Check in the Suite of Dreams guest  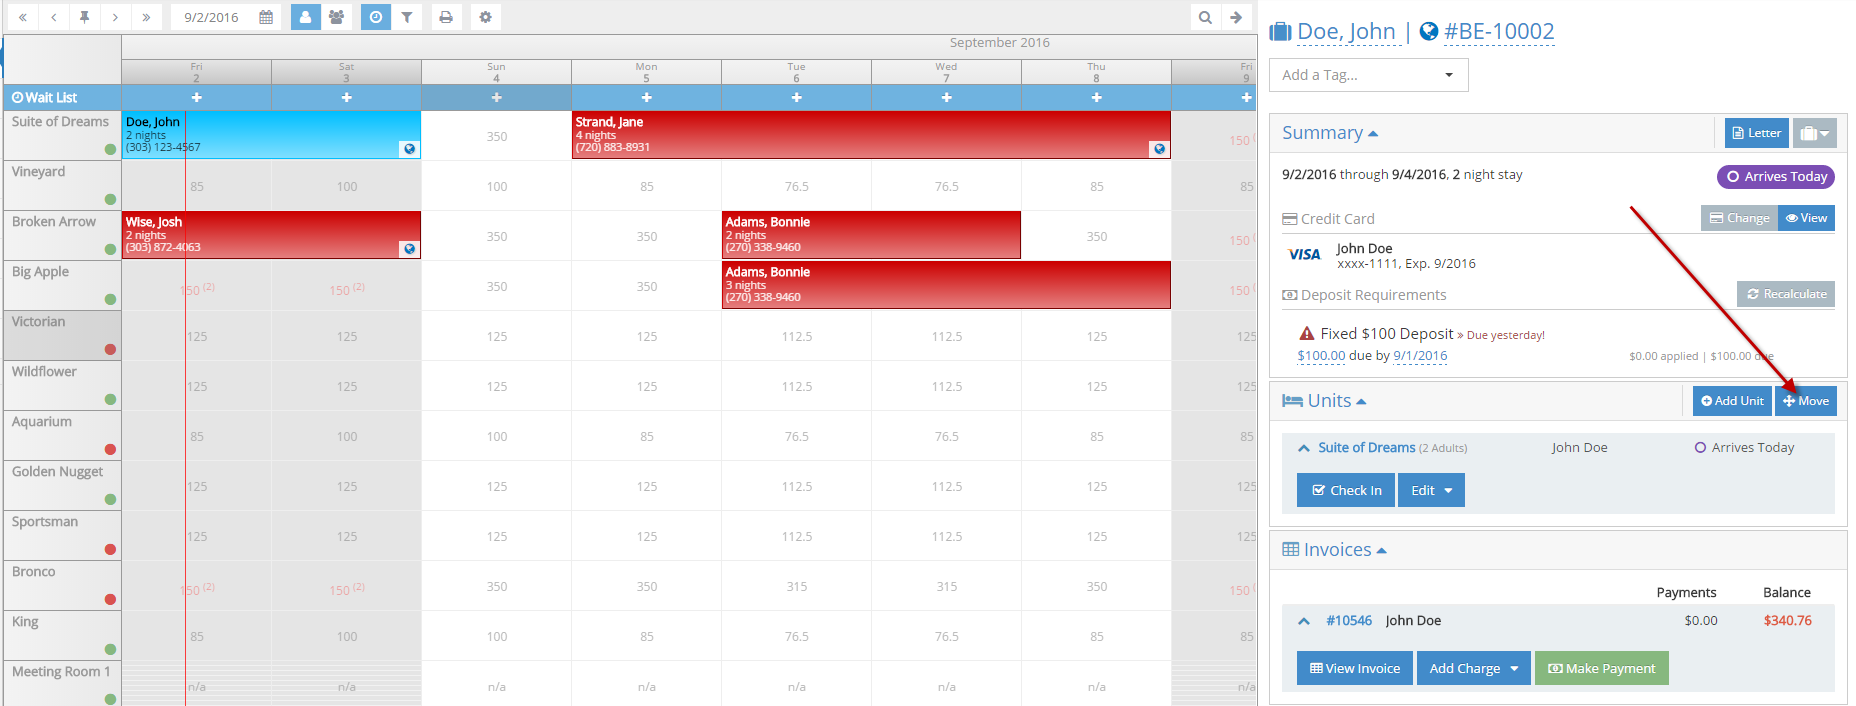1346,490
